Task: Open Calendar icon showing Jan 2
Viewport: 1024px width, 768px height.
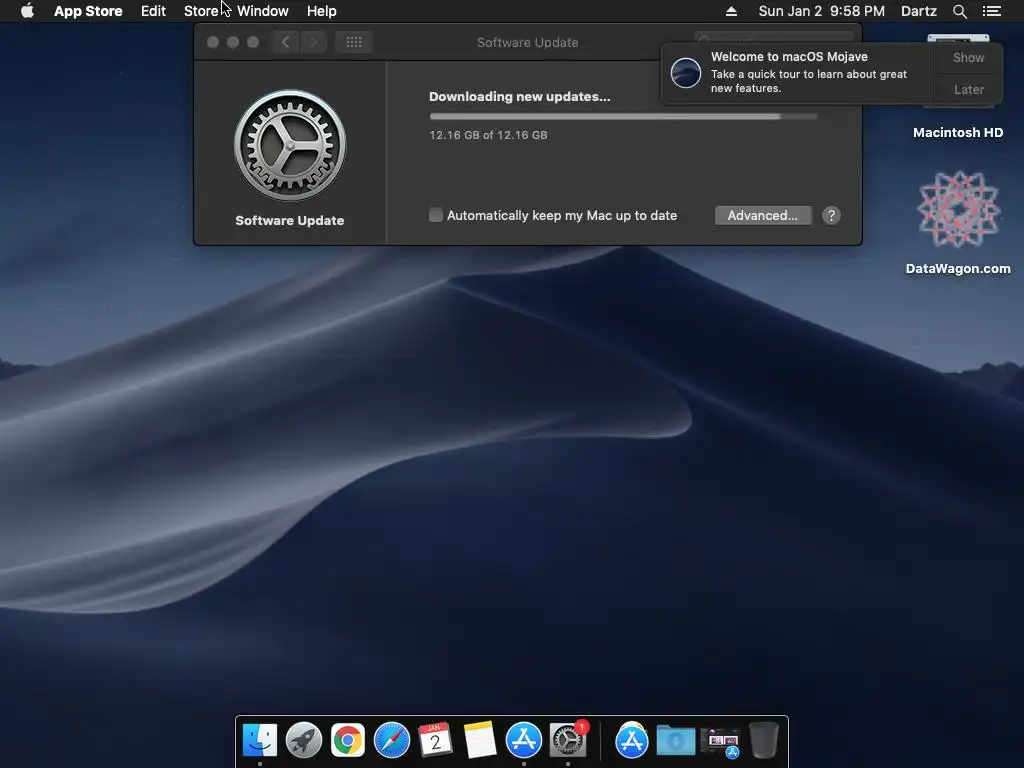Action: click(x=436, y=741)
